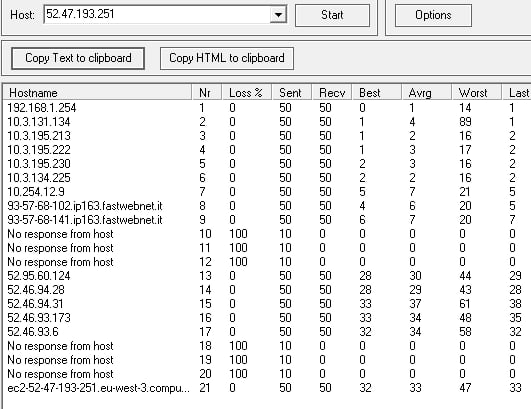Click the Recv column header
The height and width of the screenshot is (409, 531).
pos(332,93)
